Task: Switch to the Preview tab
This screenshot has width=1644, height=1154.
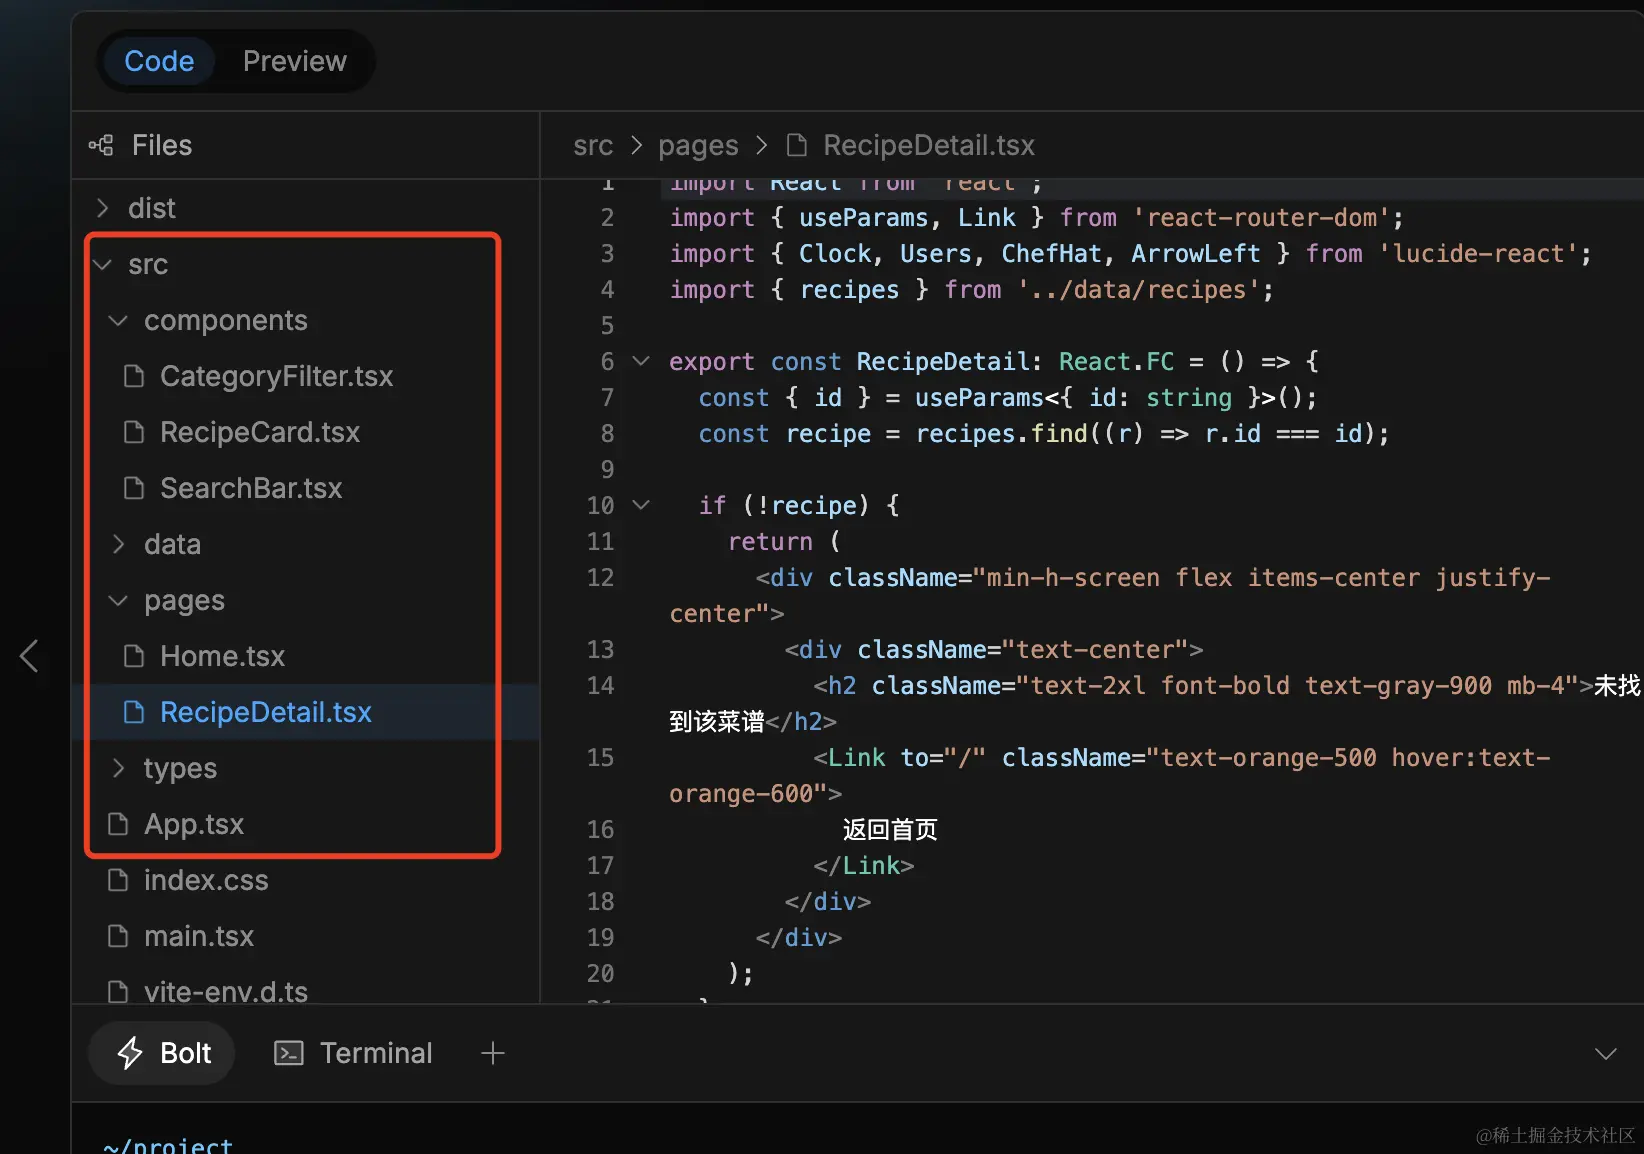Action: tap(294, 61)
